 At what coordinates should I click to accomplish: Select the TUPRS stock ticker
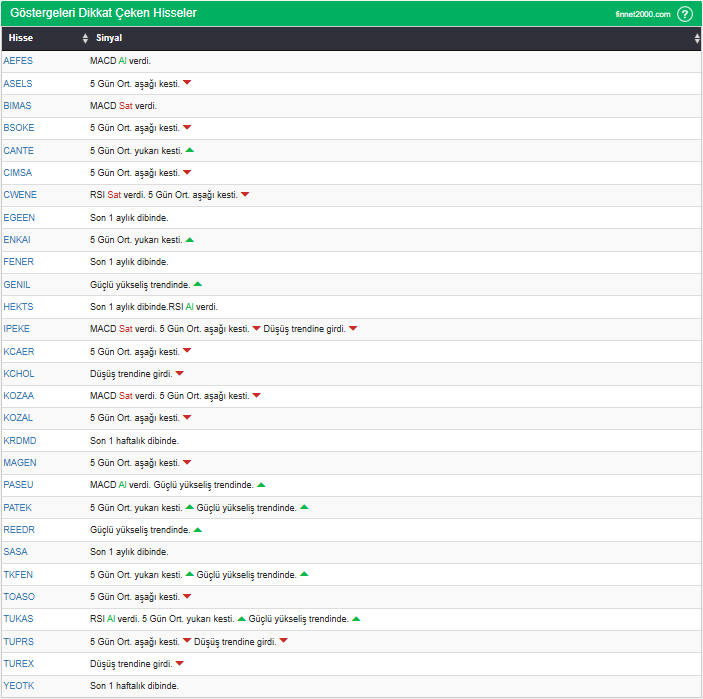click(x=18, y=641)
